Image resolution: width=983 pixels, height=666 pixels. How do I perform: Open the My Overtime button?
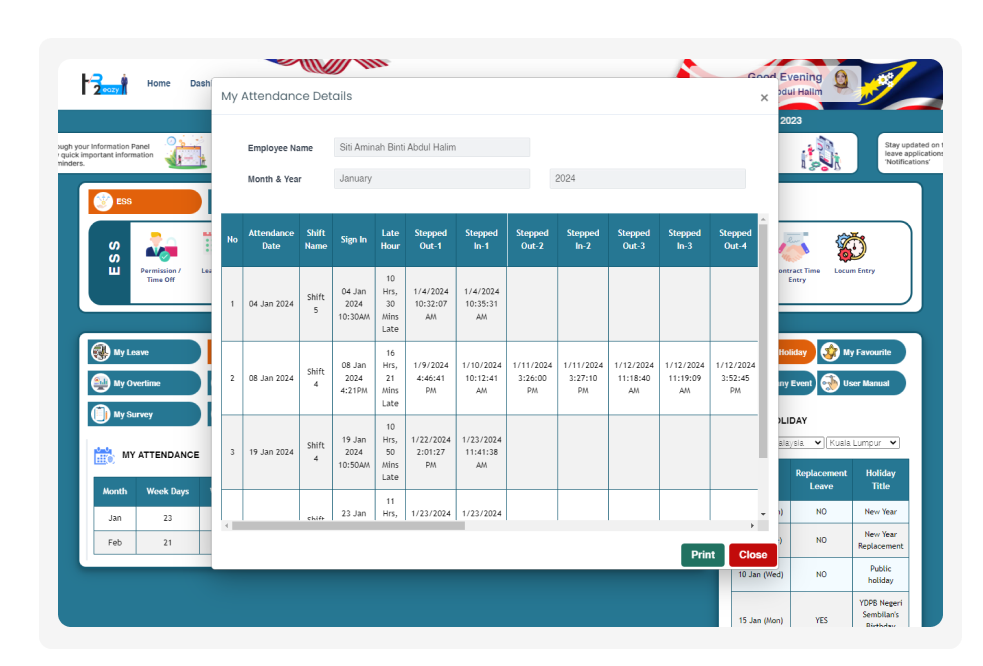pyautogui.click(x=145, y=383)
